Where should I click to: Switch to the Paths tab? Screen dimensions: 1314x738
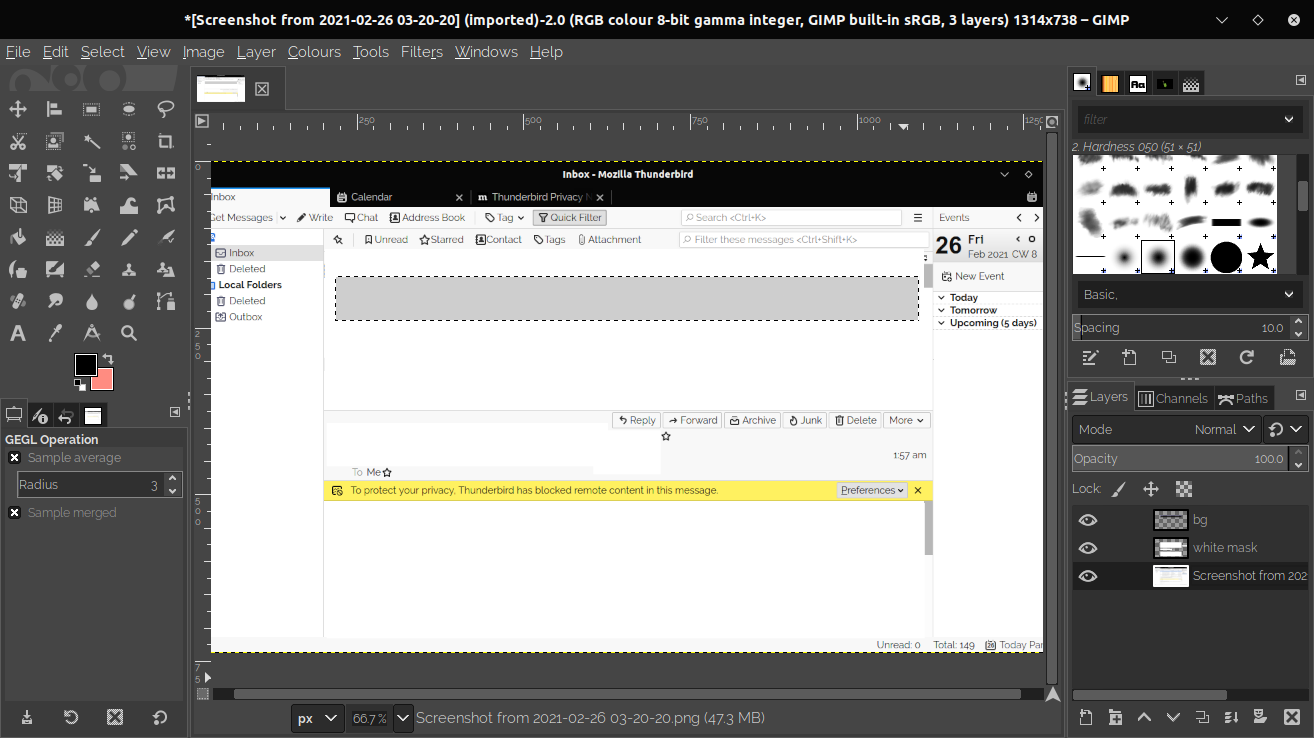pyautogui.click(x=1243, y=398)
